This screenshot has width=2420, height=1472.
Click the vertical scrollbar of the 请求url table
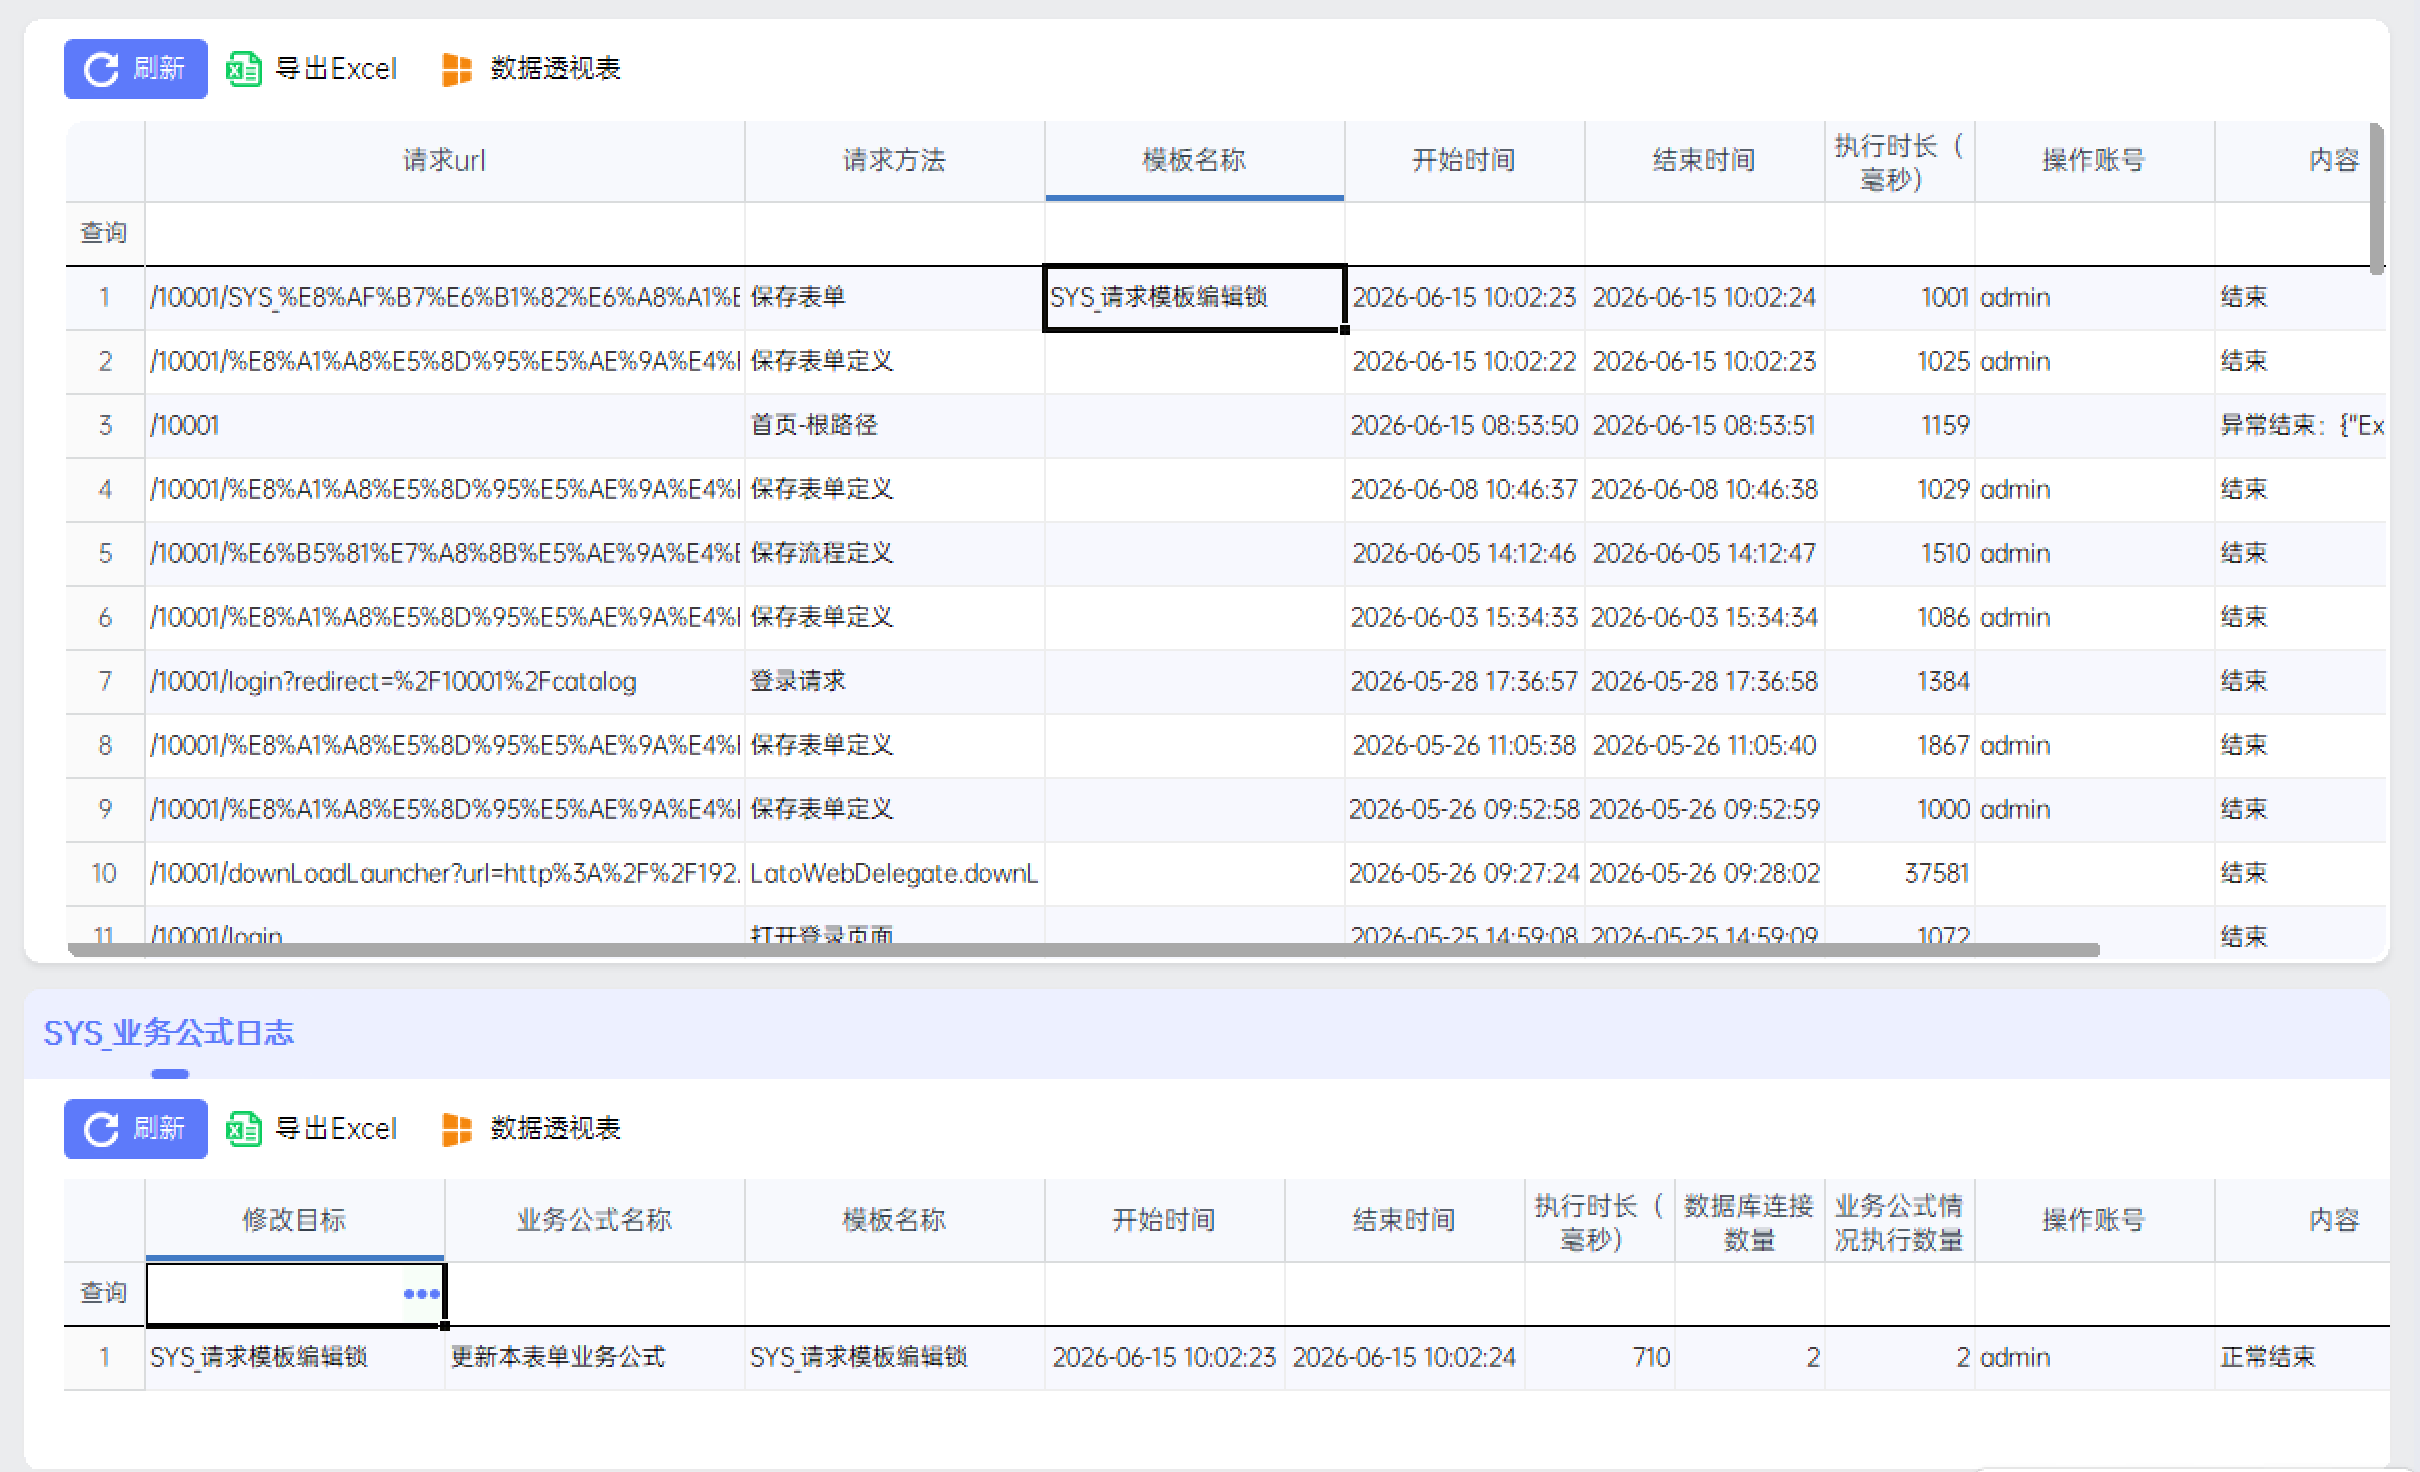click(x=2377, y=197)
